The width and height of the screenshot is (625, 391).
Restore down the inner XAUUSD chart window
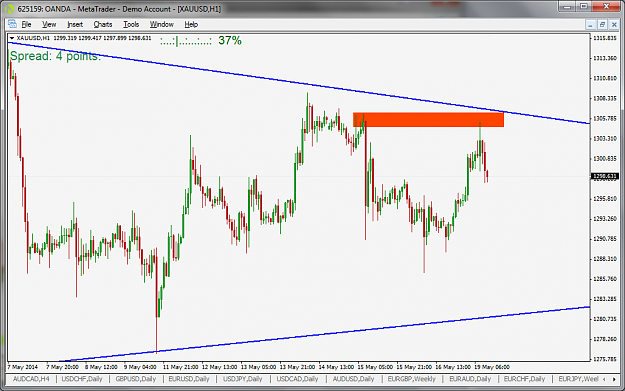coord(602,25)
